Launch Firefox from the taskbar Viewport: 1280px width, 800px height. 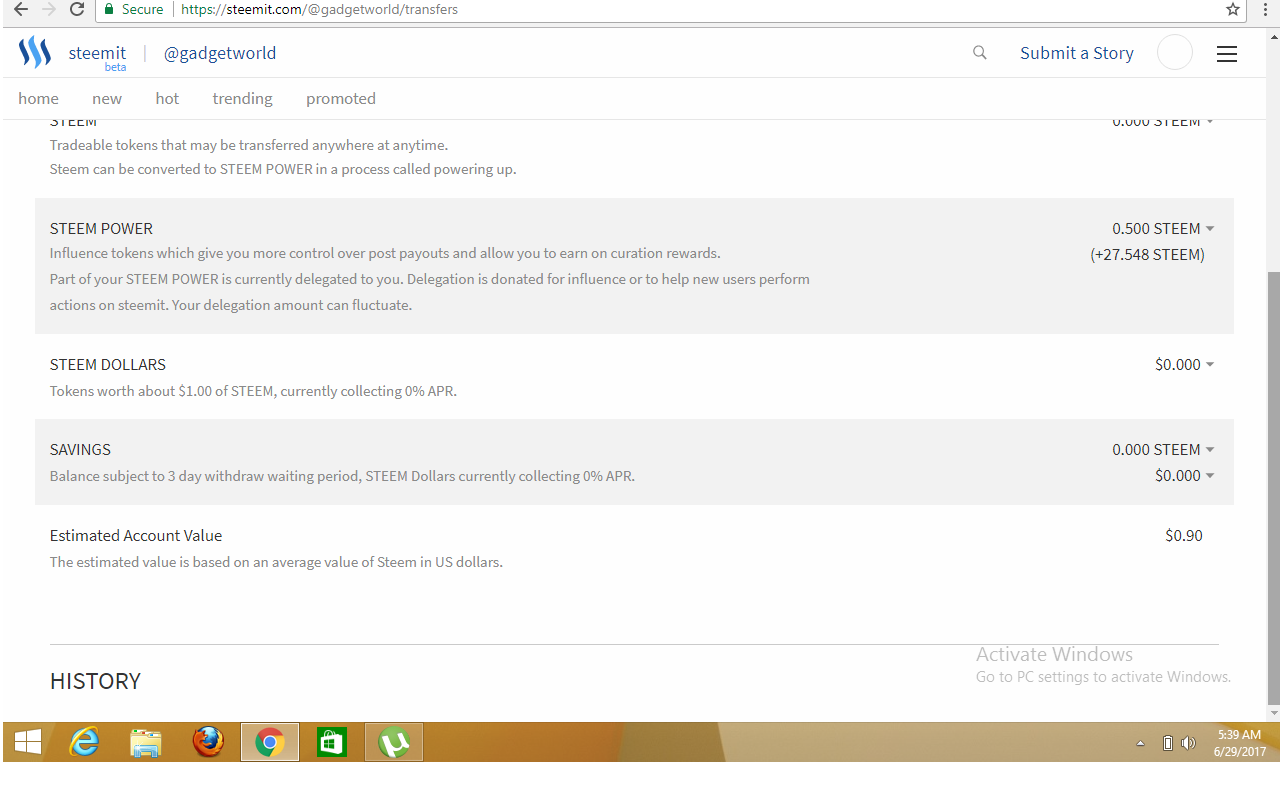(x=208, y=742)
